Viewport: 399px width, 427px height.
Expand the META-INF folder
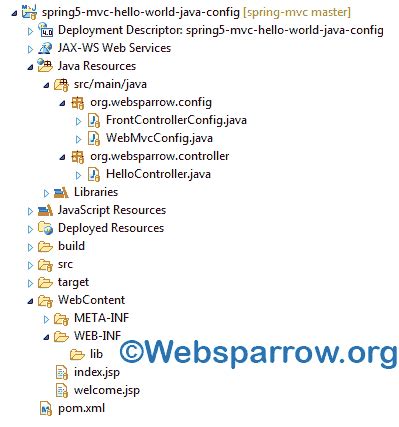point(46,319)
